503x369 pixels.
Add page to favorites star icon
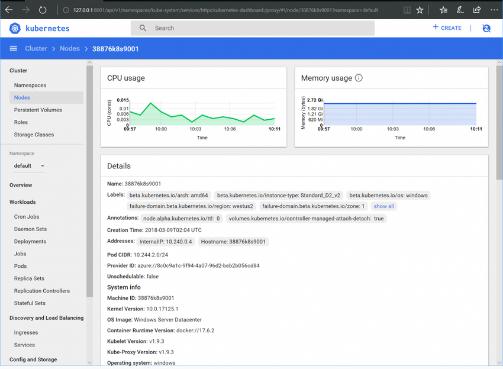(420, 10)
